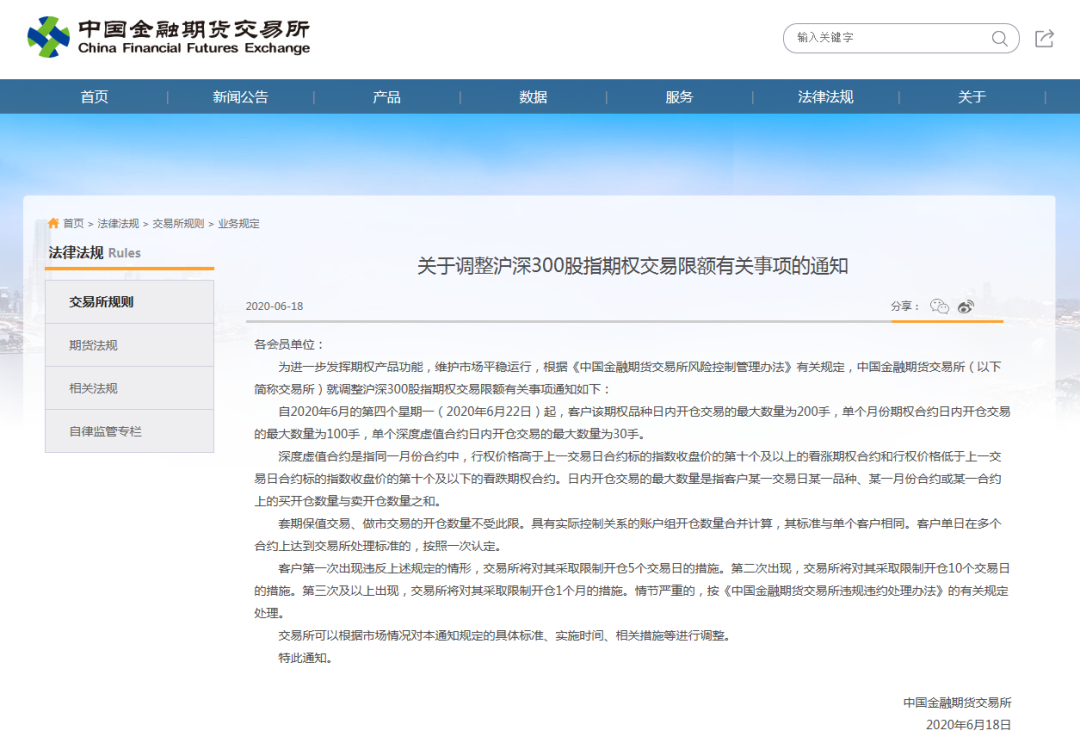Open the 关于 navigation menu
Screen dimensions: 1080x743
click(972, 97)
